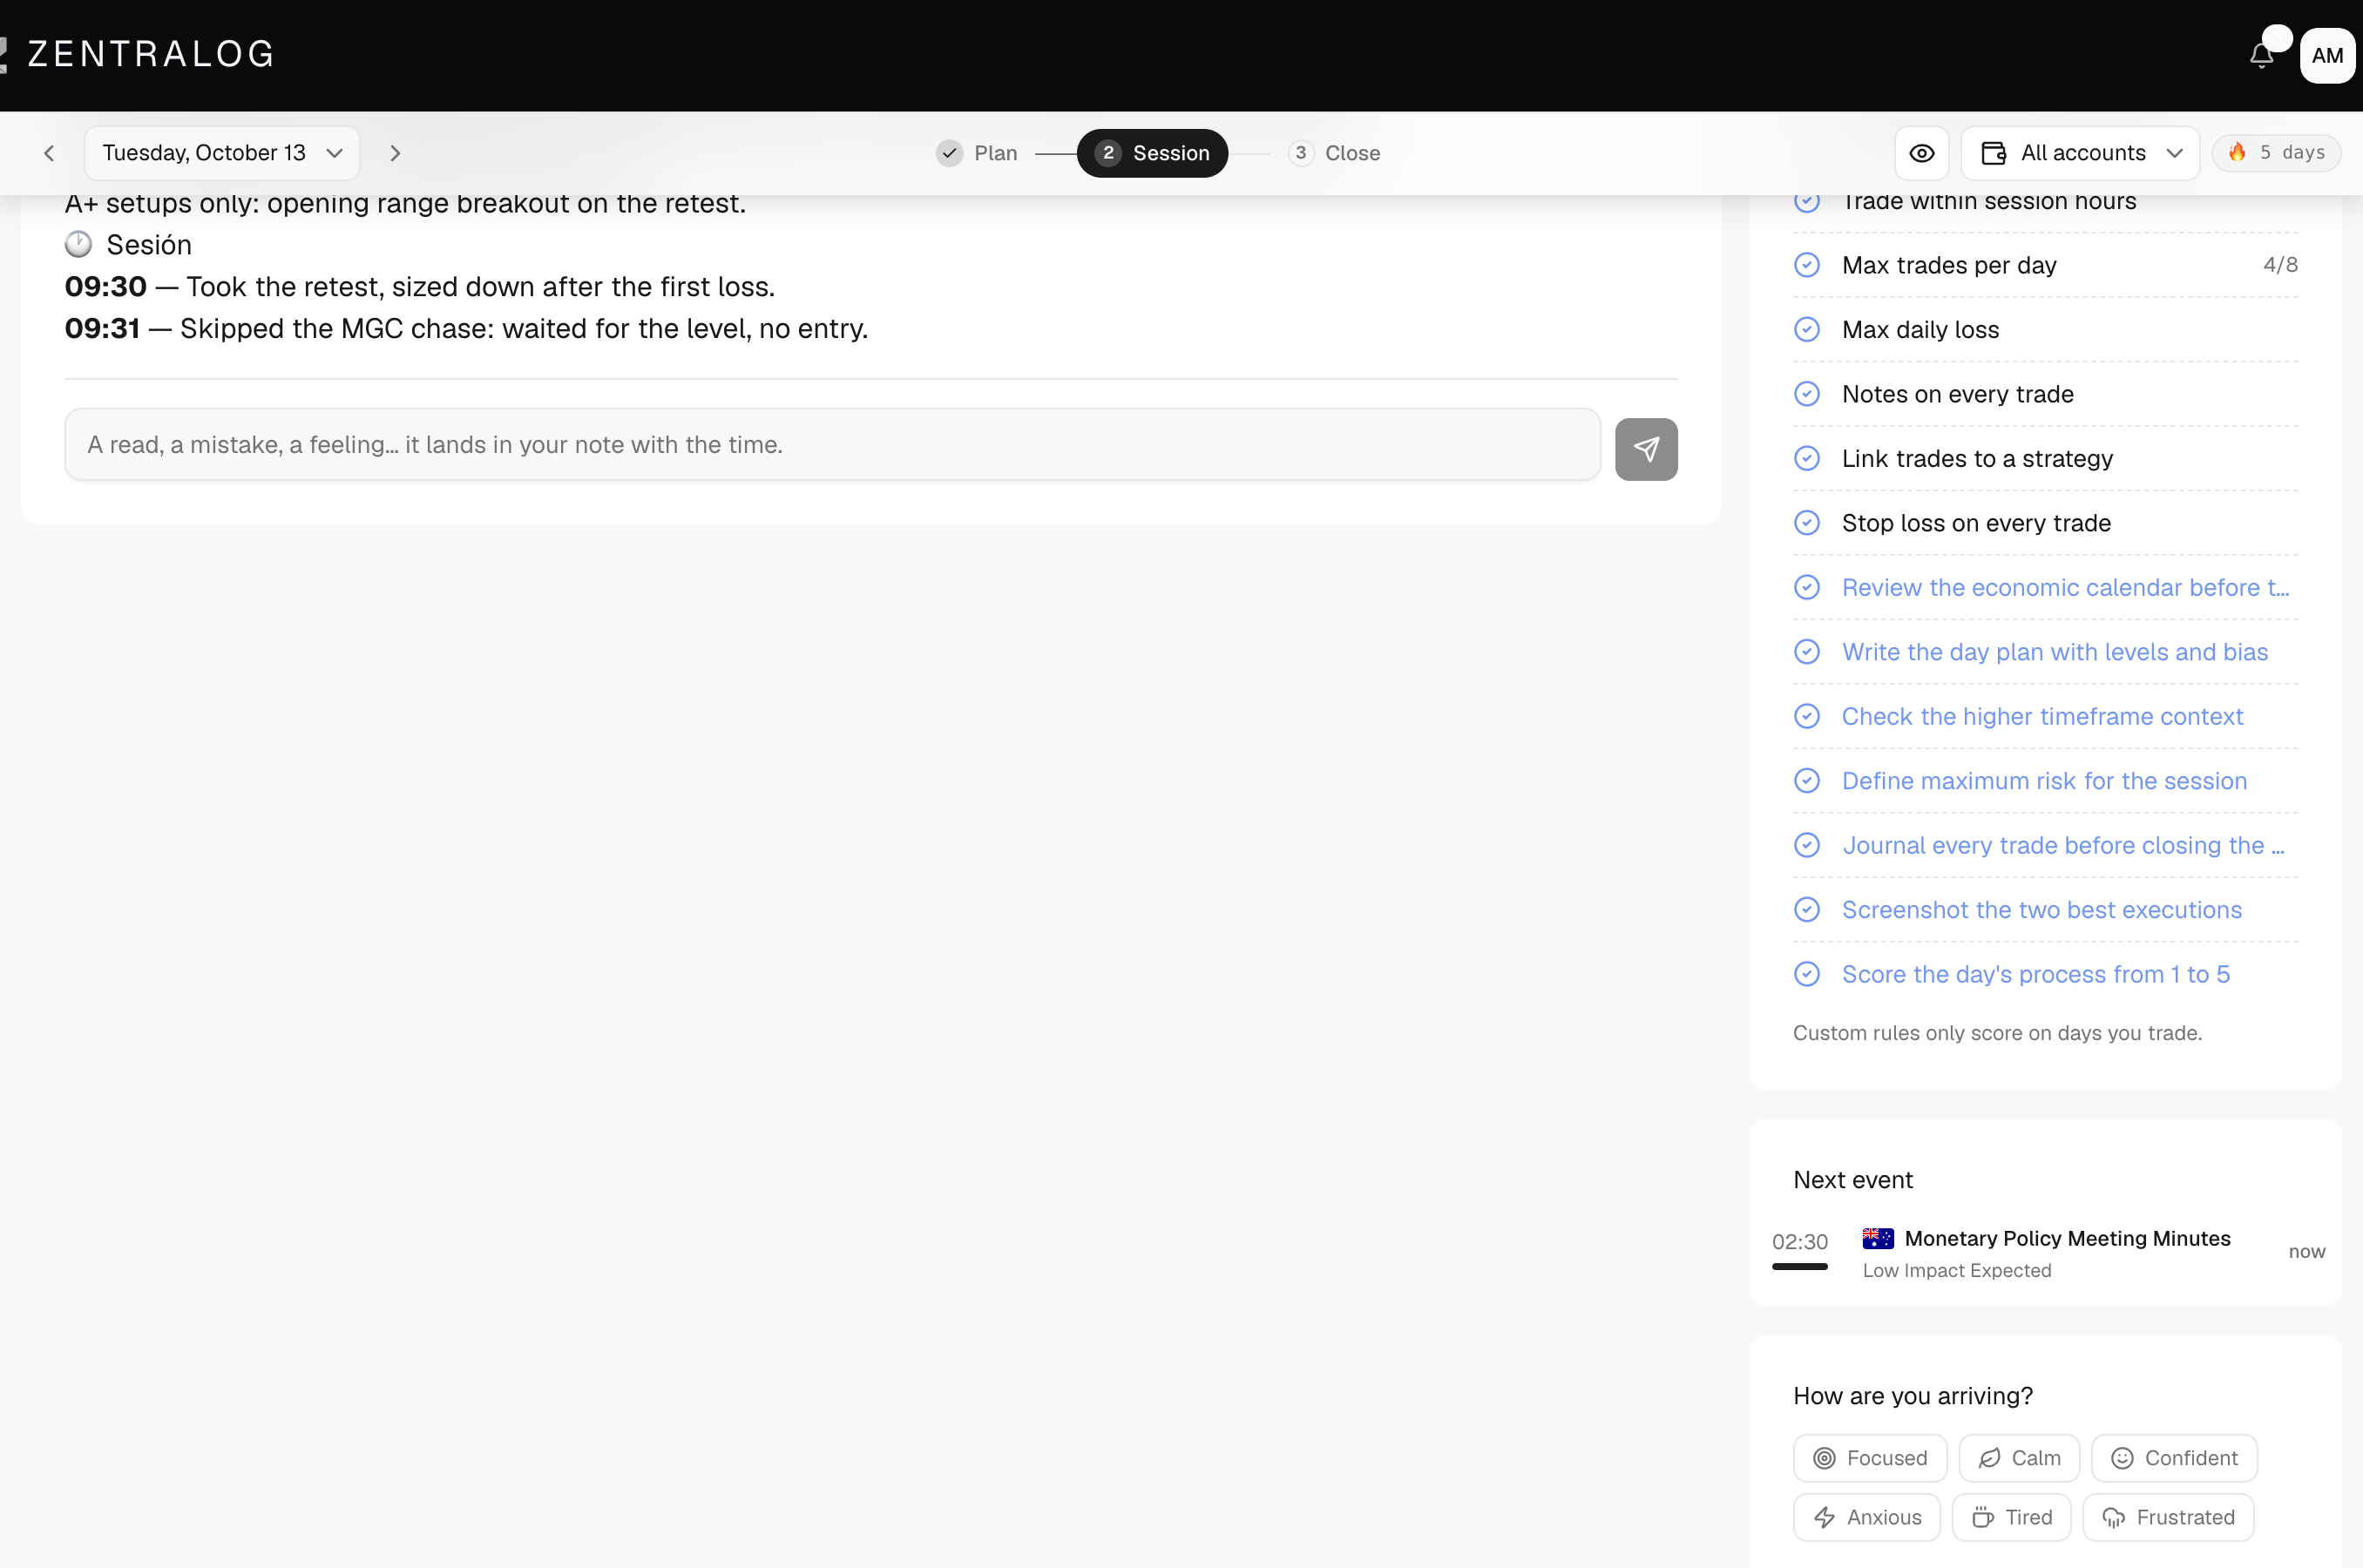Click the clock emoji beside Sesión
The height and width of the screenshot is (1568, 2363).
pos(78,245)
